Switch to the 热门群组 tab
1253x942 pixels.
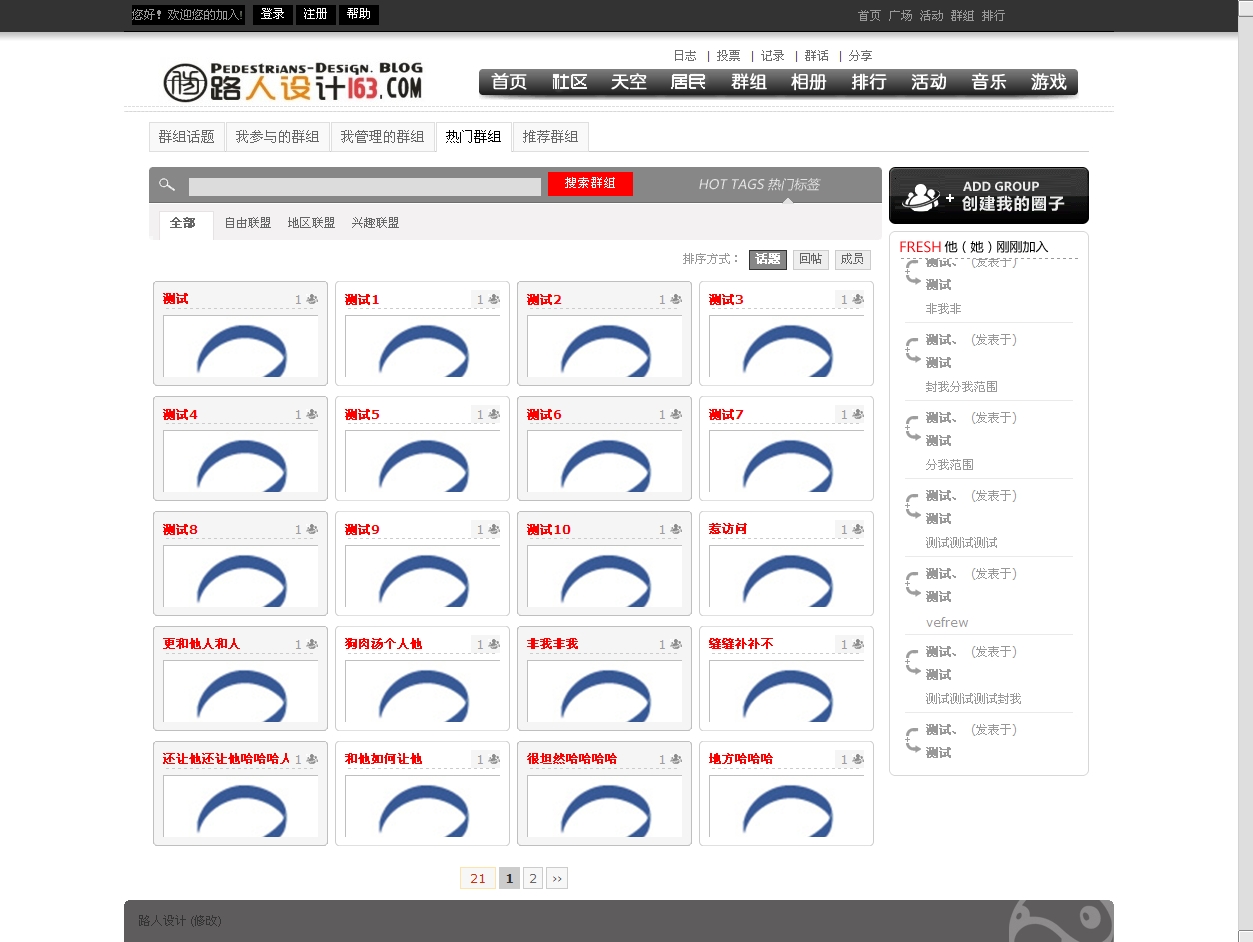tap(474, 137)
